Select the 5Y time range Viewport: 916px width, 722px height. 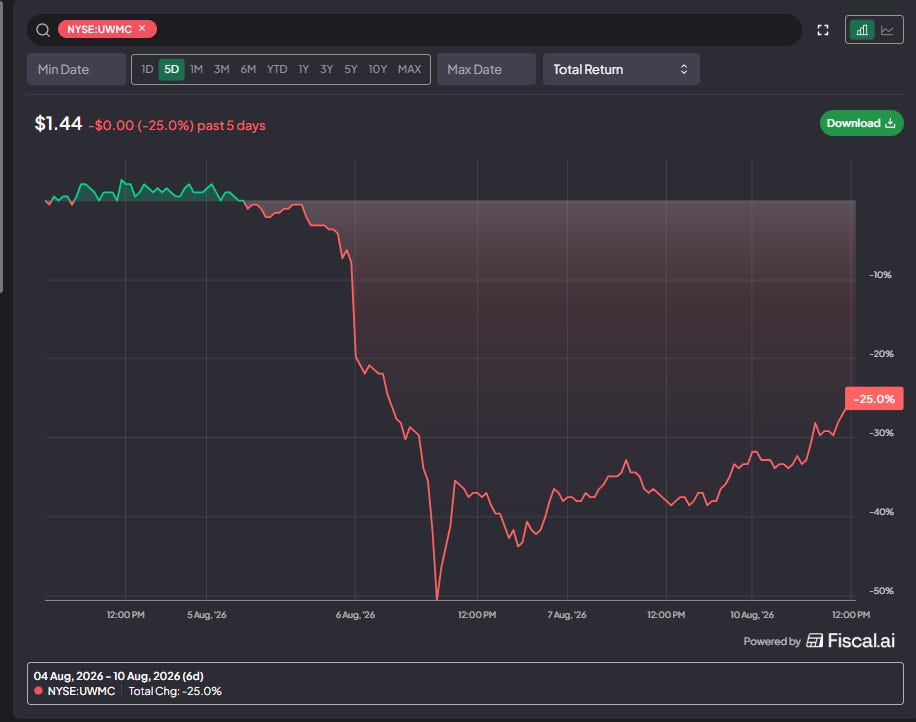[x=351, y=69]
